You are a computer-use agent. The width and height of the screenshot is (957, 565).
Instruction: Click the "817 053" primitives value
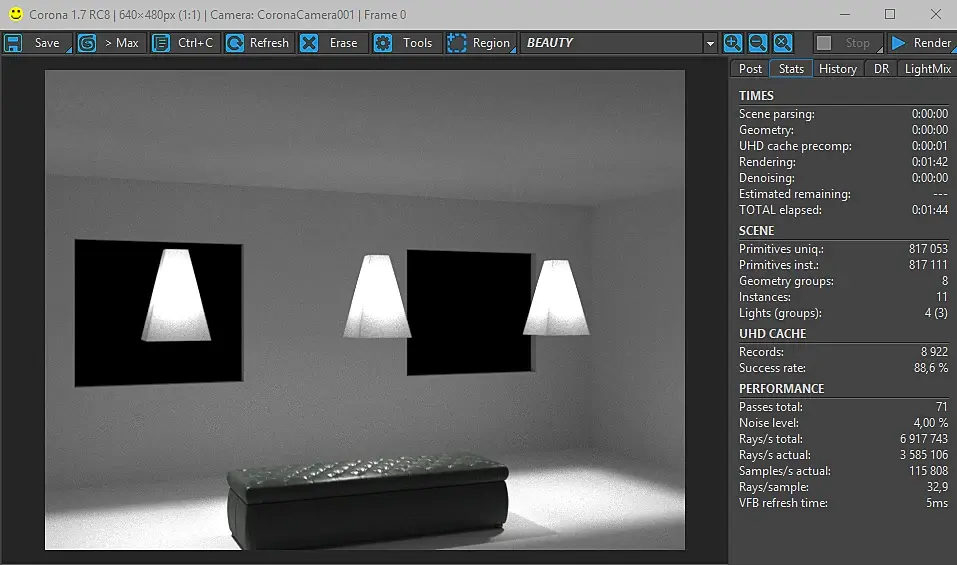tap(928, 249)
